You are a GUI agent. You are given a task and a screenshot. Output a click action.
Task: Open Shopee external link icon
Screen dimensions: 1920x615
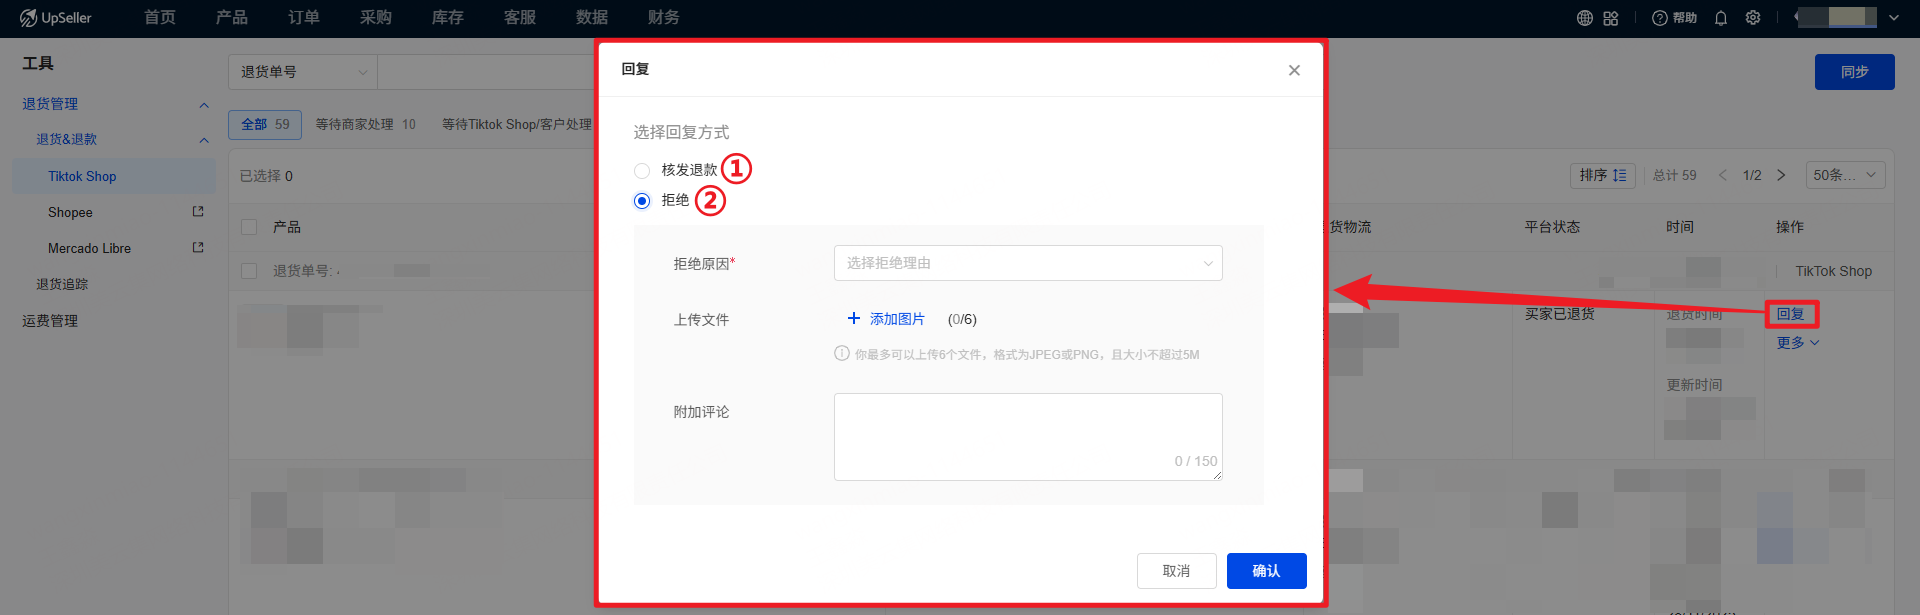(198, 212)
